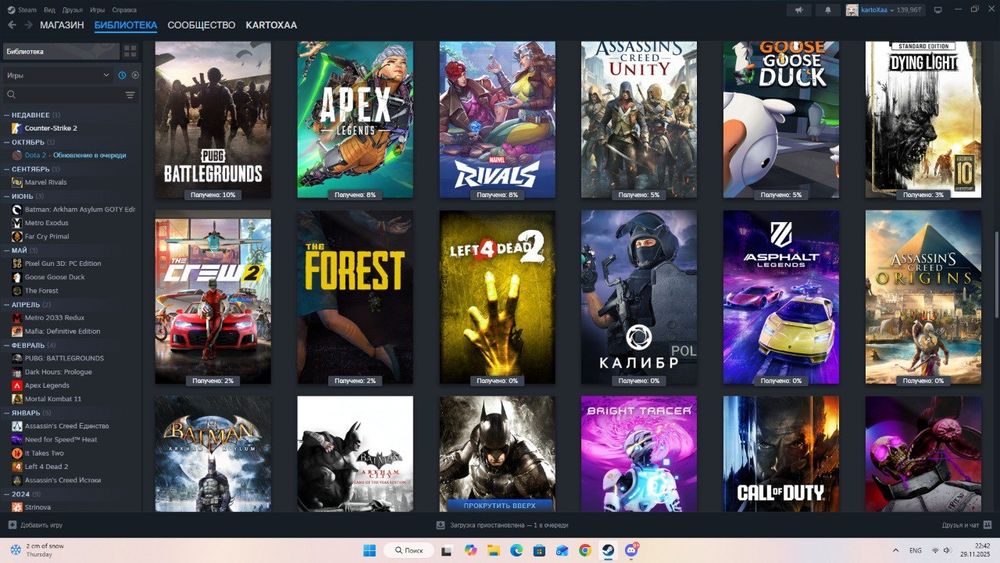Collapse the НЕДАВНЕЕ section

(x=7, y=115)
